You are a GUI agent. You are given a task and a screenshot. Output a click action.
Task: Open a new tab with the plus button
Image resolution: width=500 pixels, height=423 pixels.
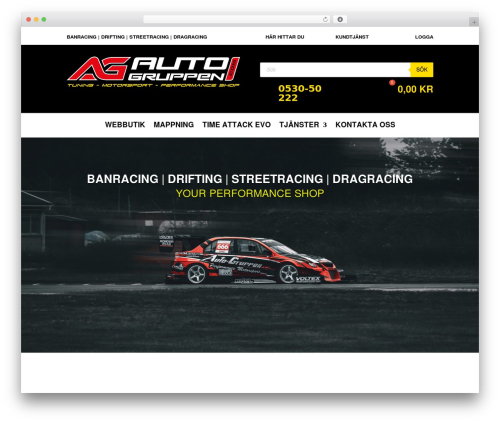click(474, 22)
